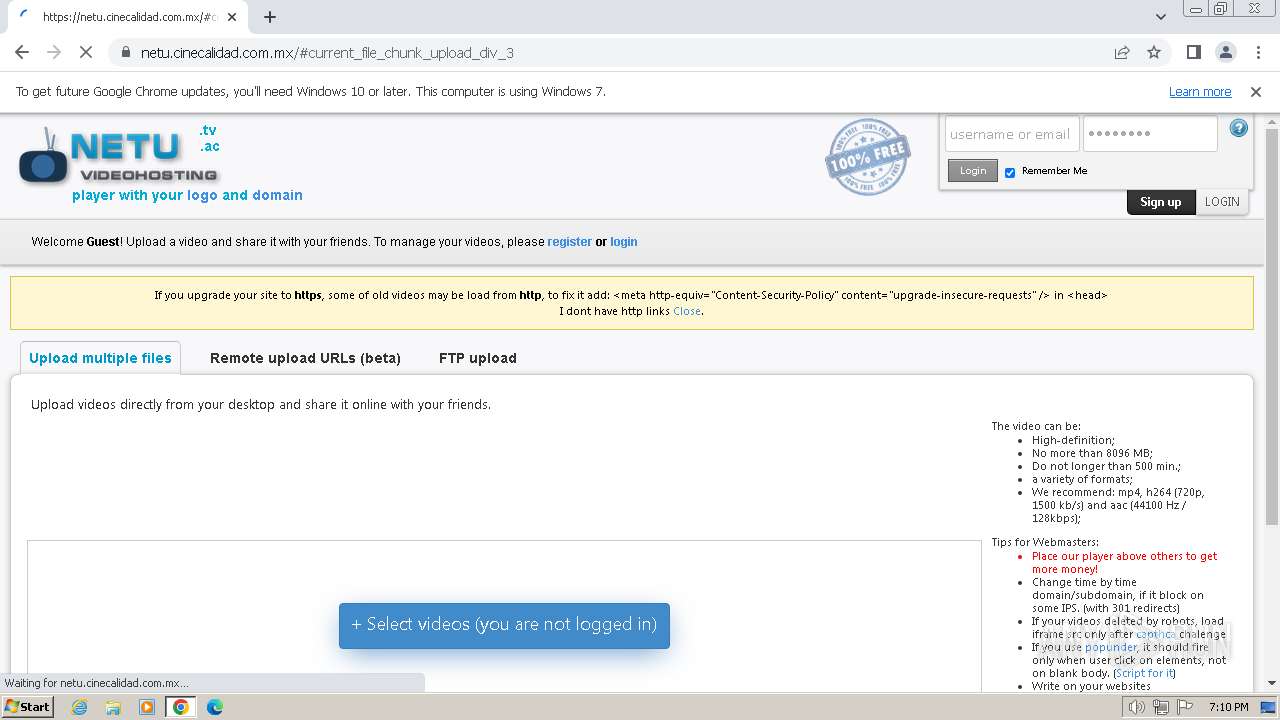Viewport: 1280px width, 720px height.
Task: Focus the password field
Action: pyautogui.click(x=1150, y=134)
